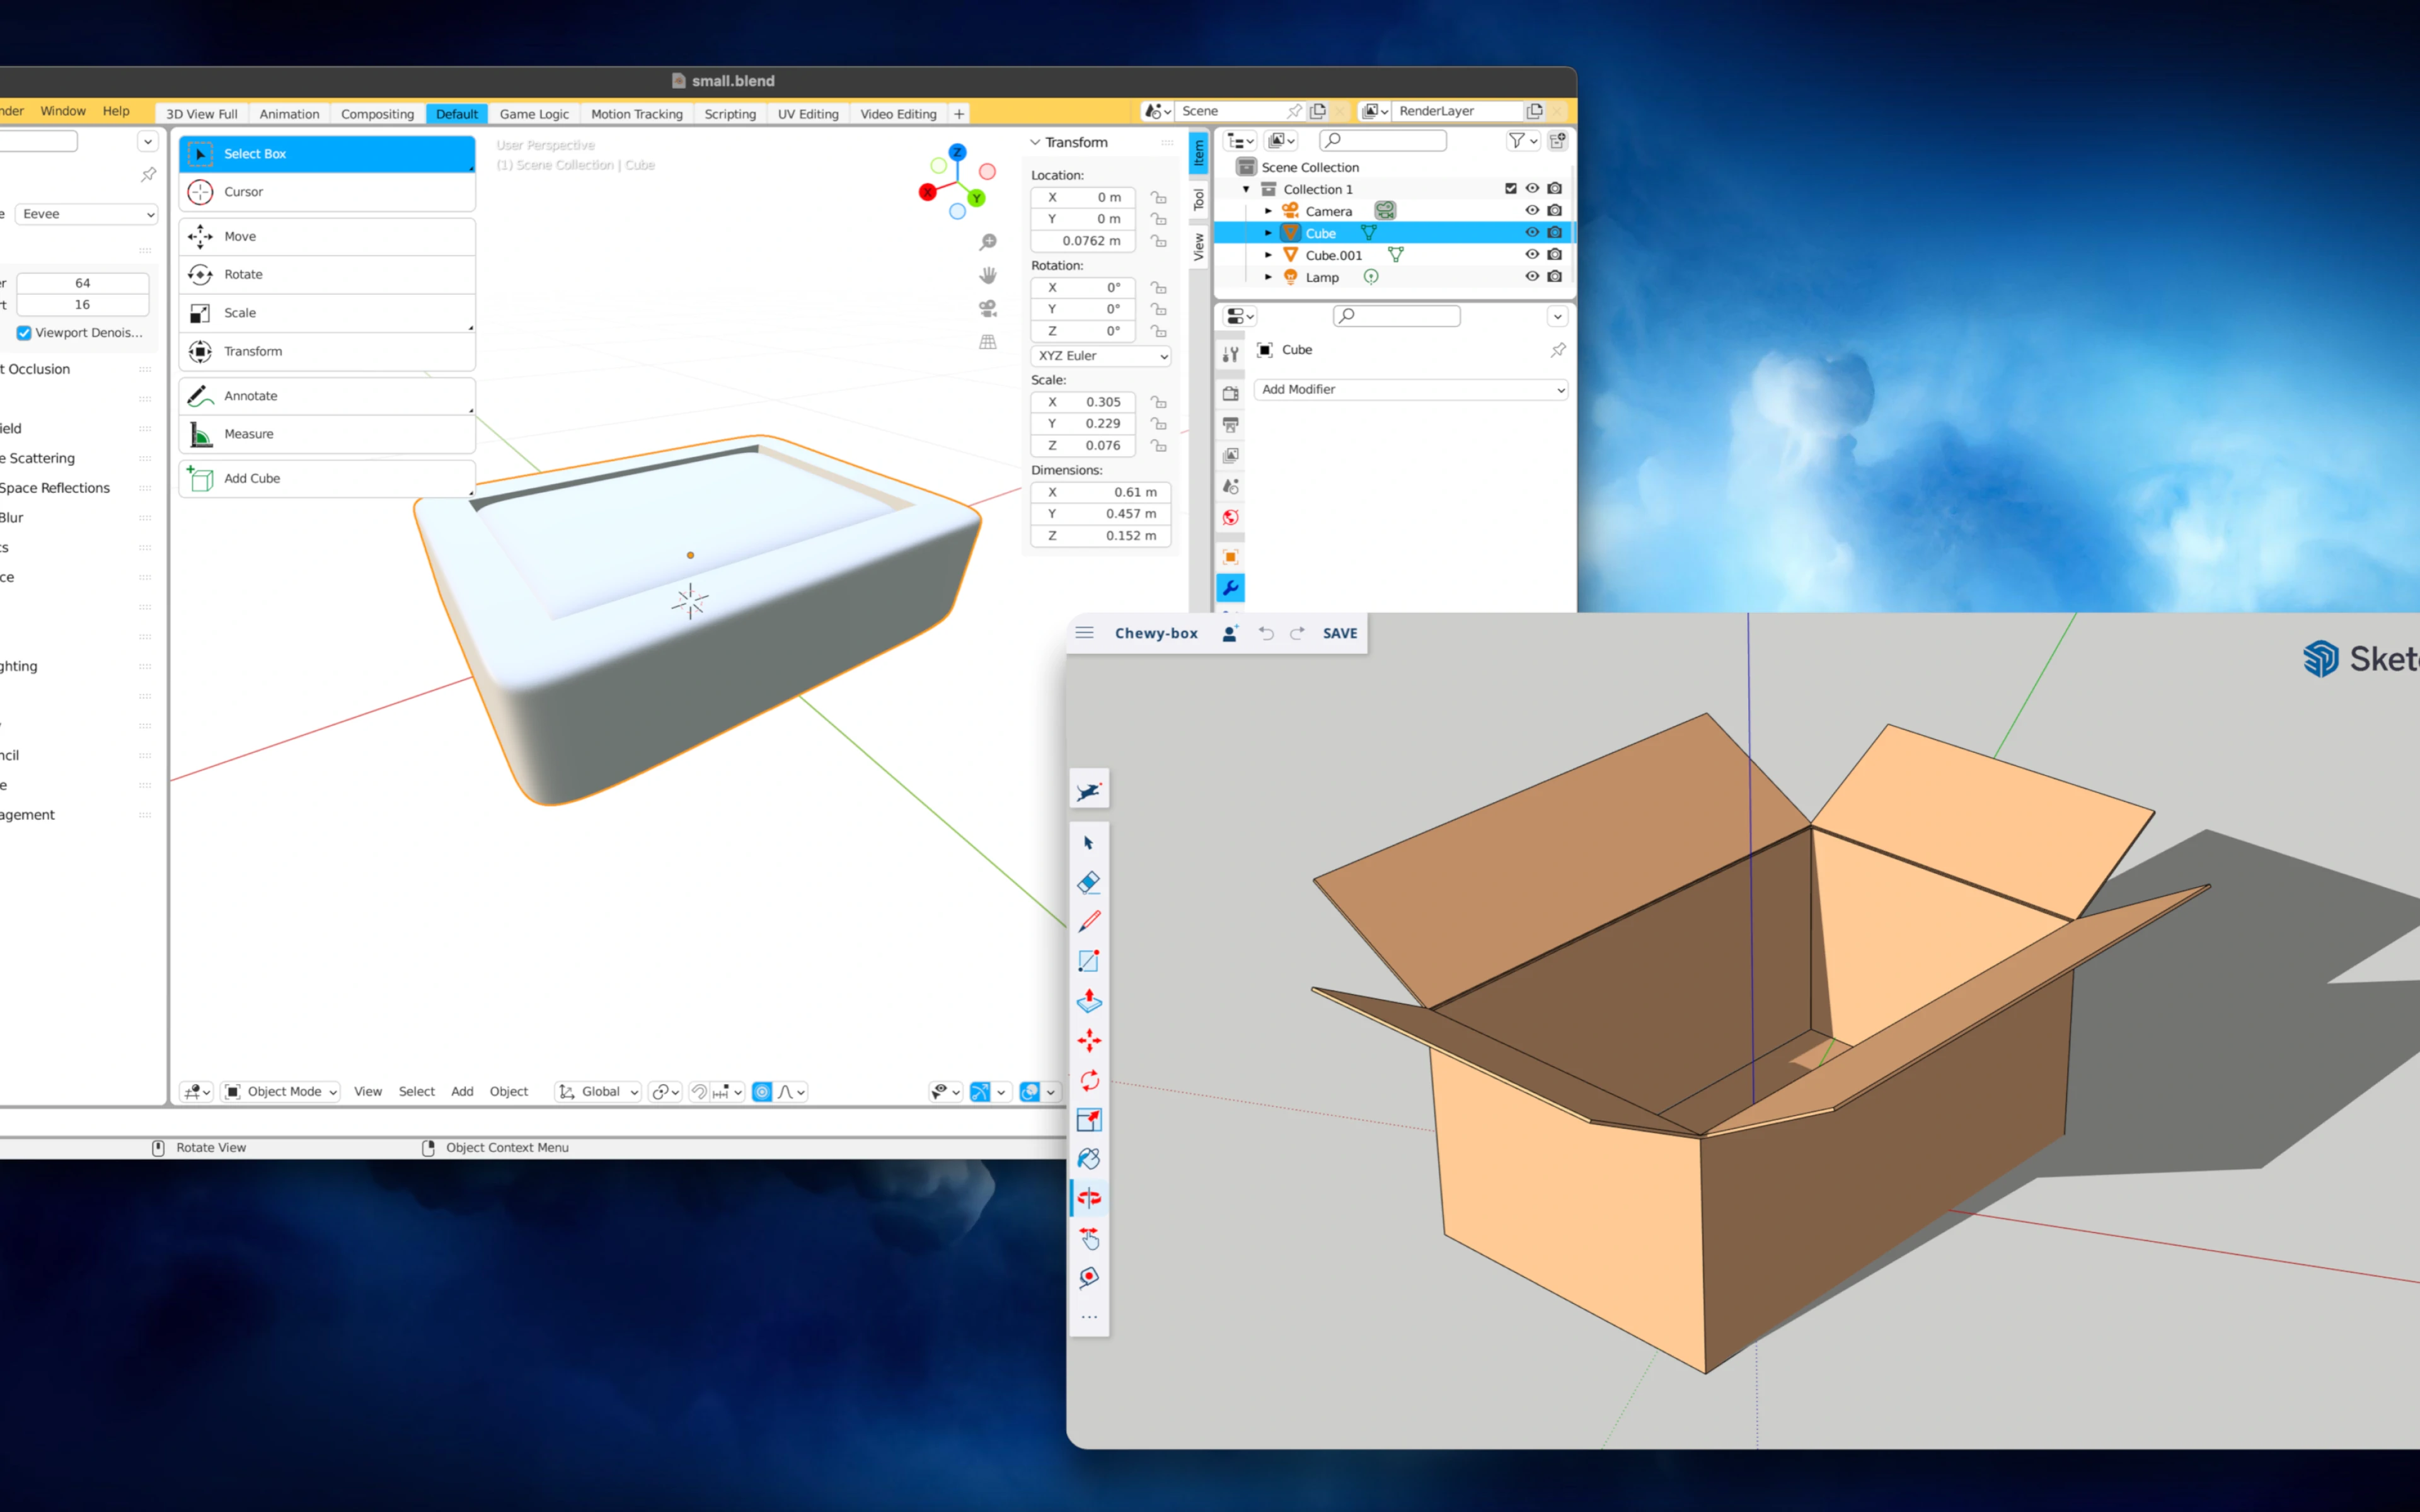
Task: Pick the Paint Bucket tool
Action: tap(1089, 1158)
